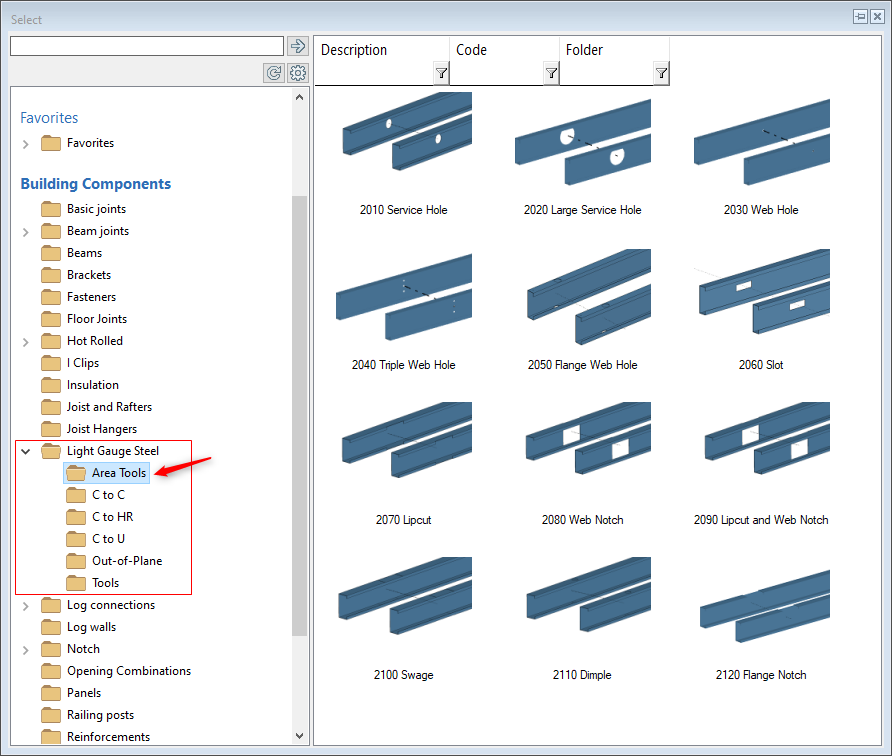This screenshot has width=892, height=756.
Task: Collapse the Light Gauge Steel folder
Action: [26, 451]
